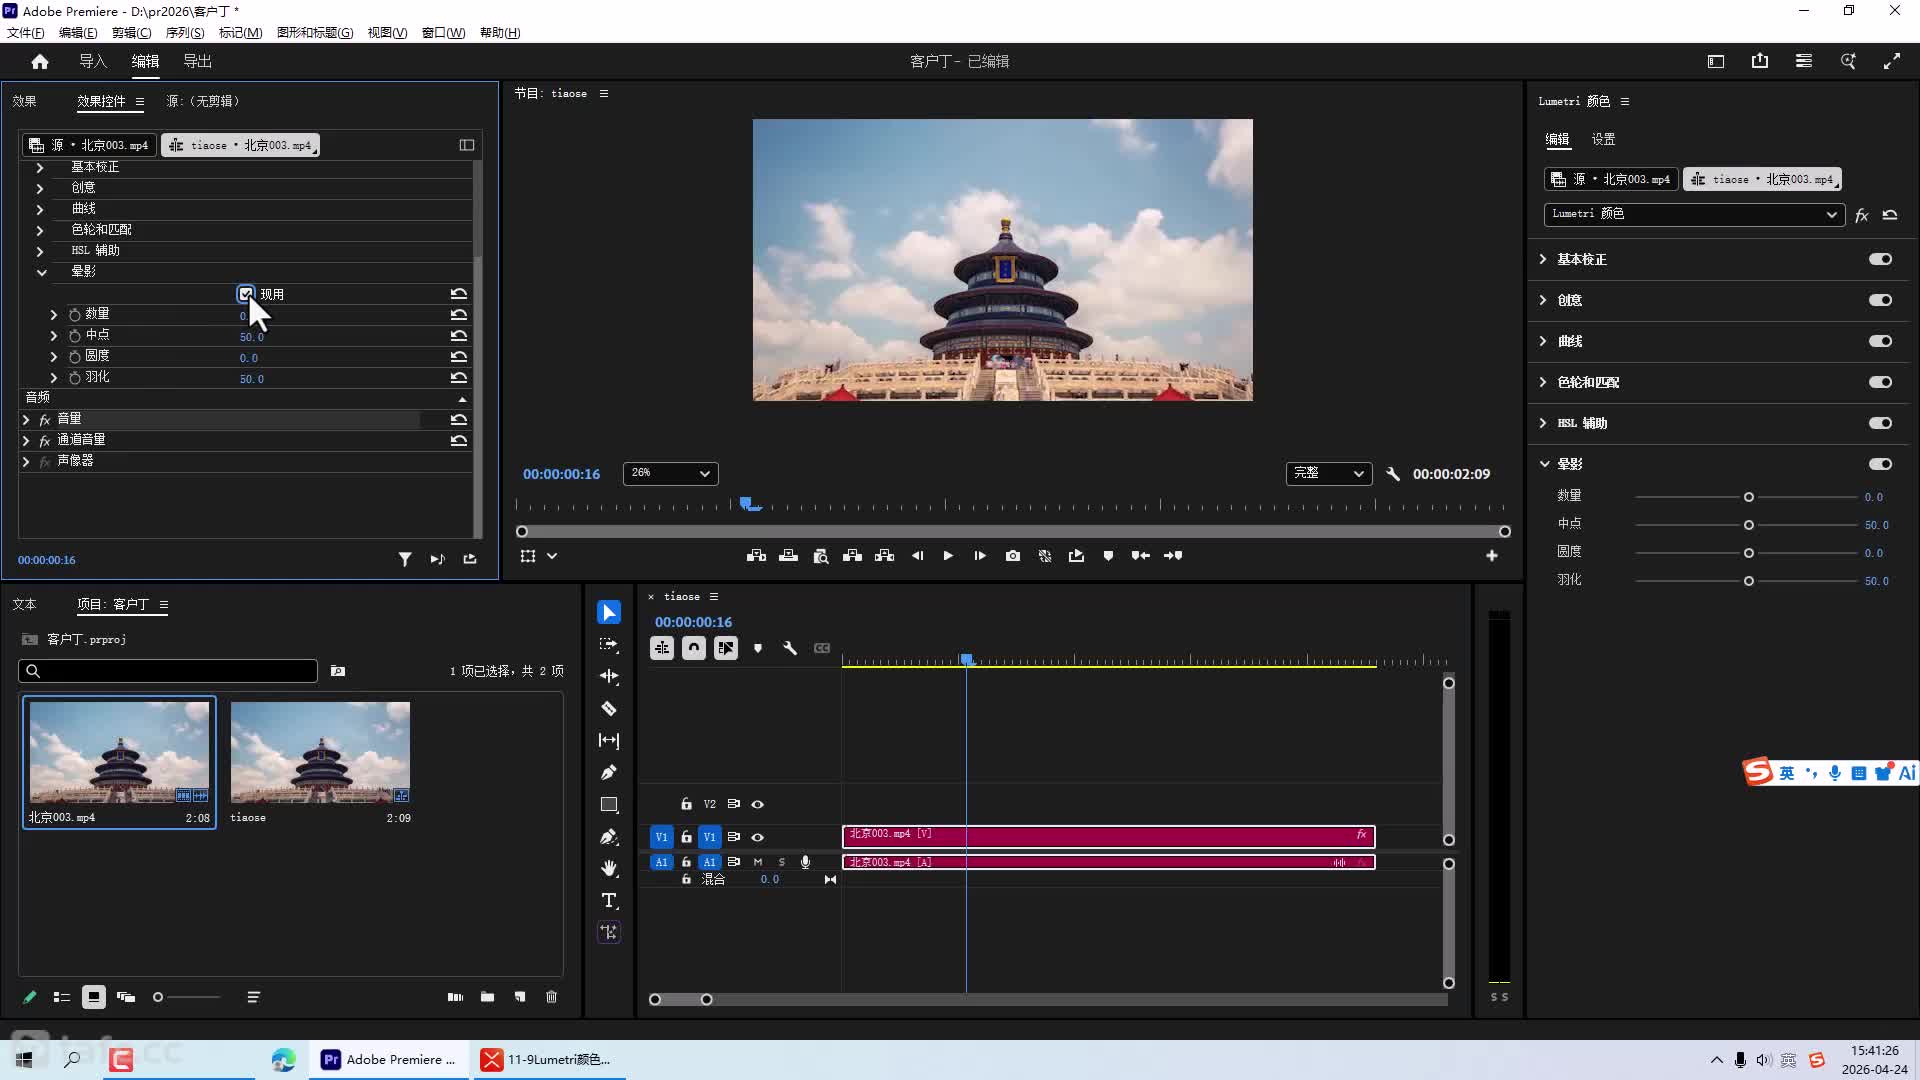Select the Hand tool
The image size is (1920, 1080).
click(x=609, y=868)
